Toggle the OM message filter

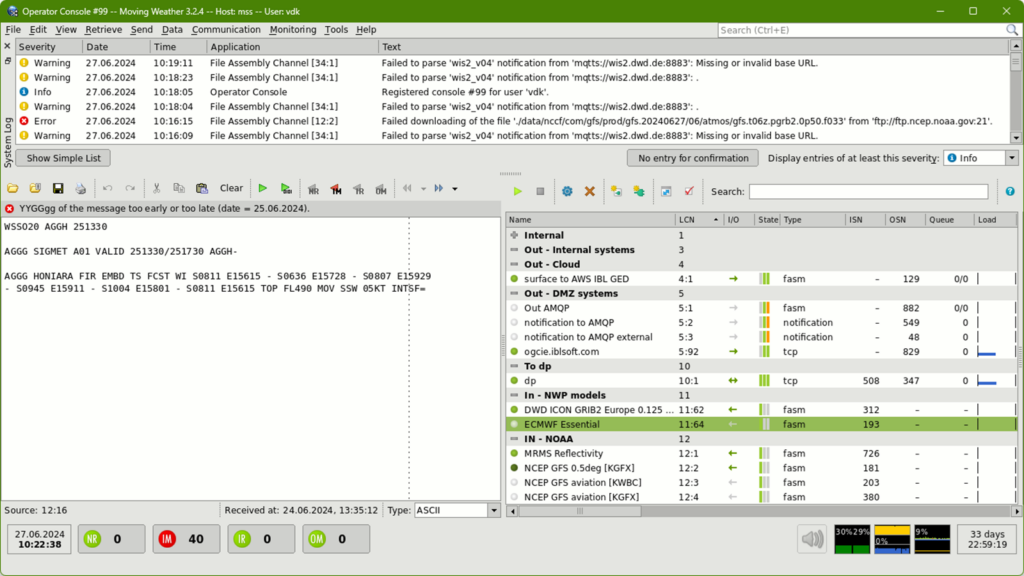pyautogui.click(x=383, y=188)
